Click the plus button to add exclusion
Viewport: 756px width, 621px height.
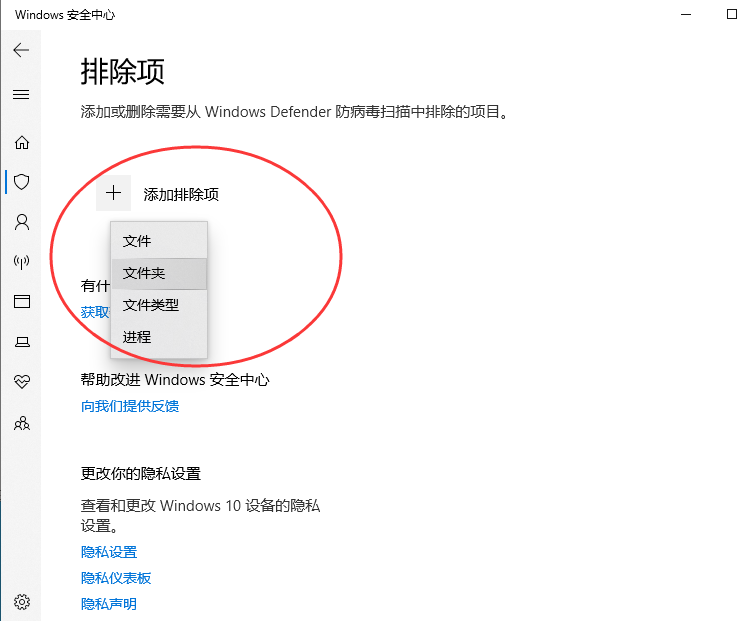(x=113, y=193)
